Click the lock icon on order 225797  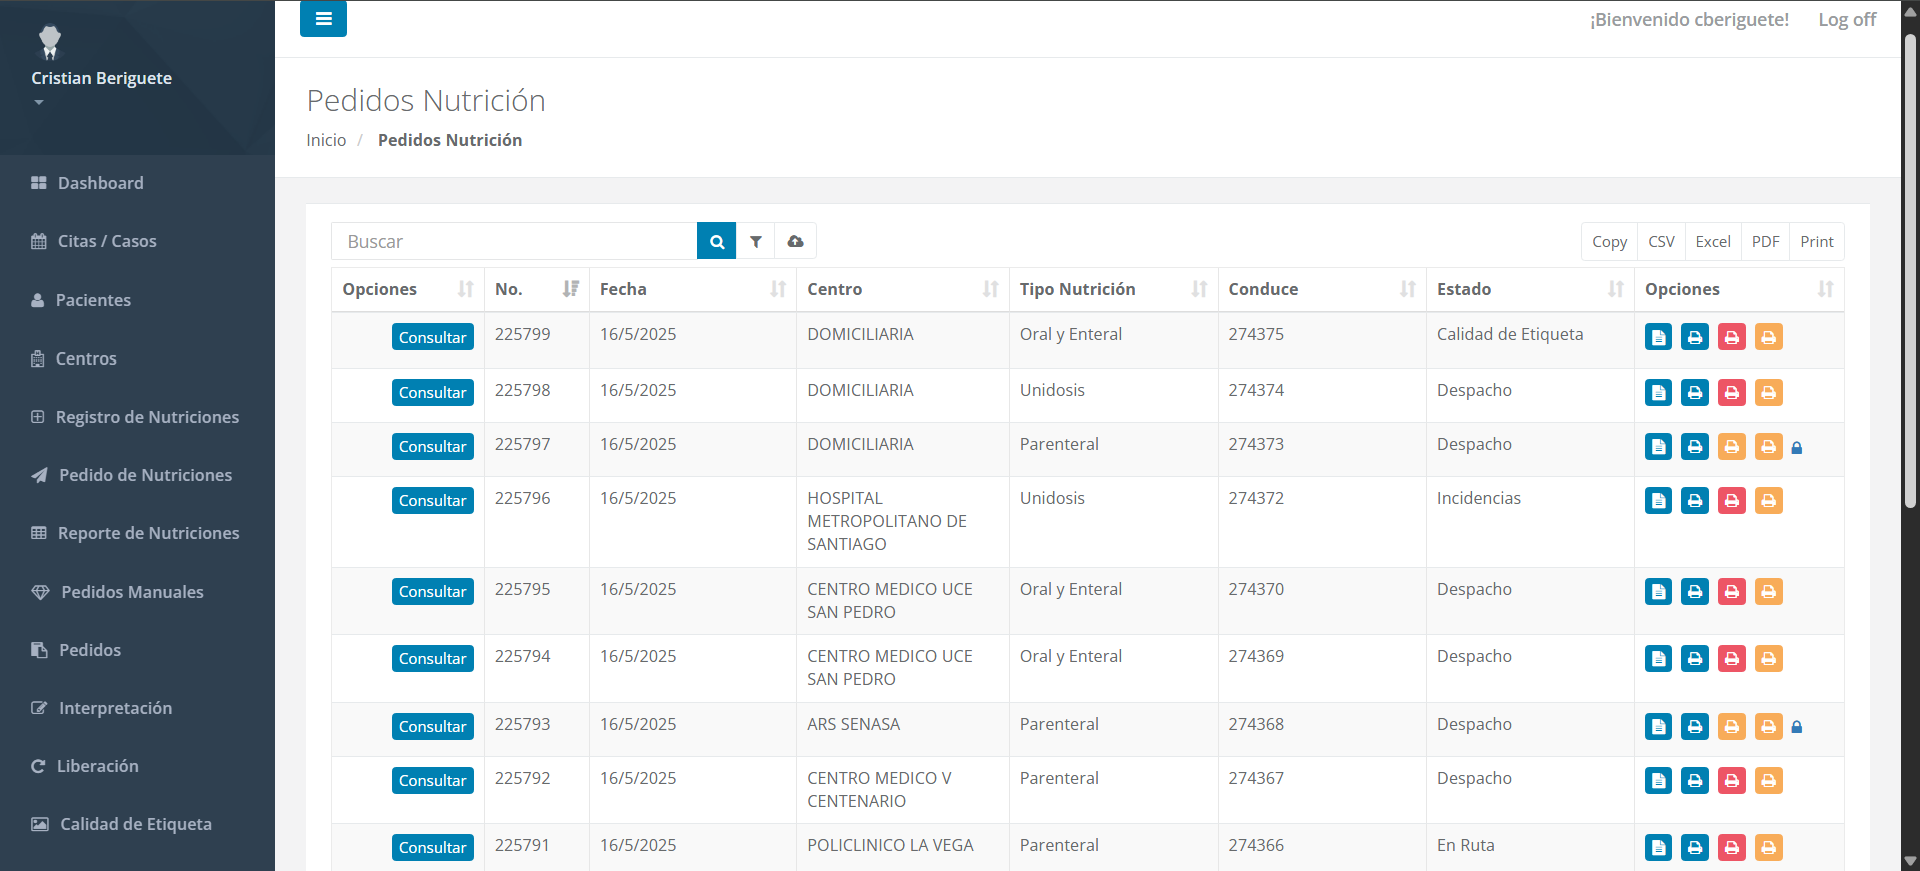pyautogui.click(x=1797, y=448)
